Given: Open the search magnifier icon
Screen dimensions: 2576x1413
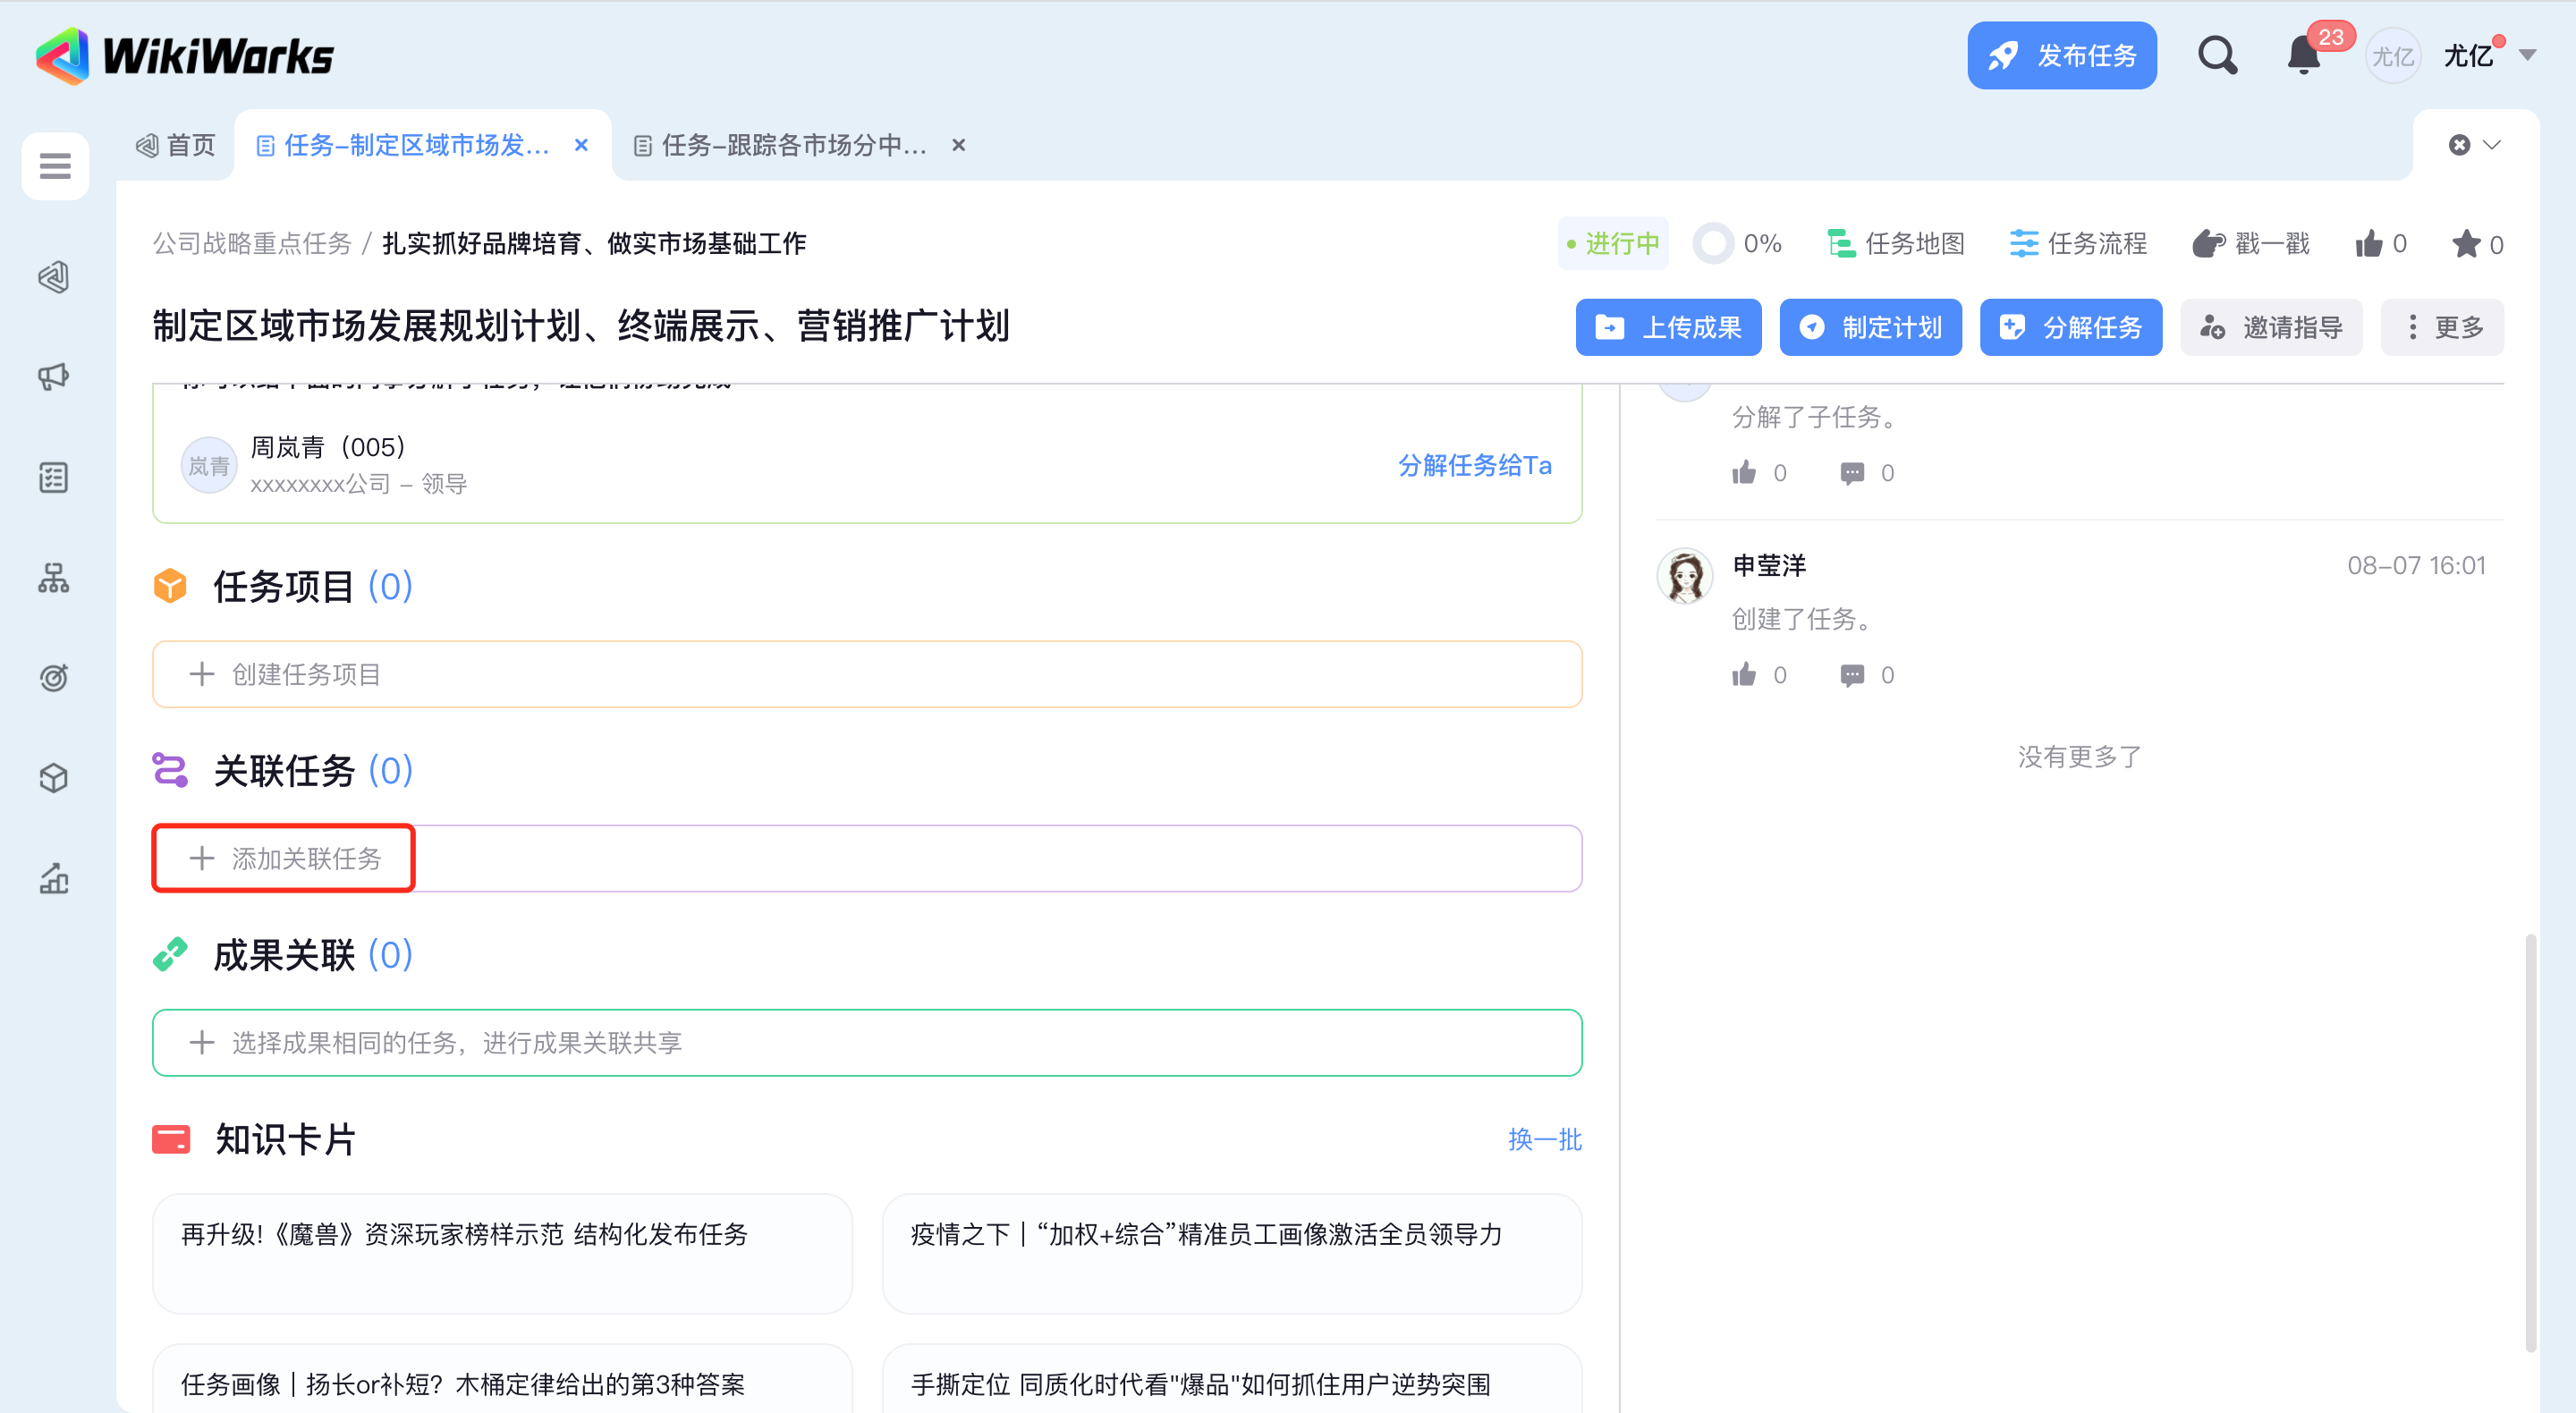Looking at the screenshot, I should 2216,55.
